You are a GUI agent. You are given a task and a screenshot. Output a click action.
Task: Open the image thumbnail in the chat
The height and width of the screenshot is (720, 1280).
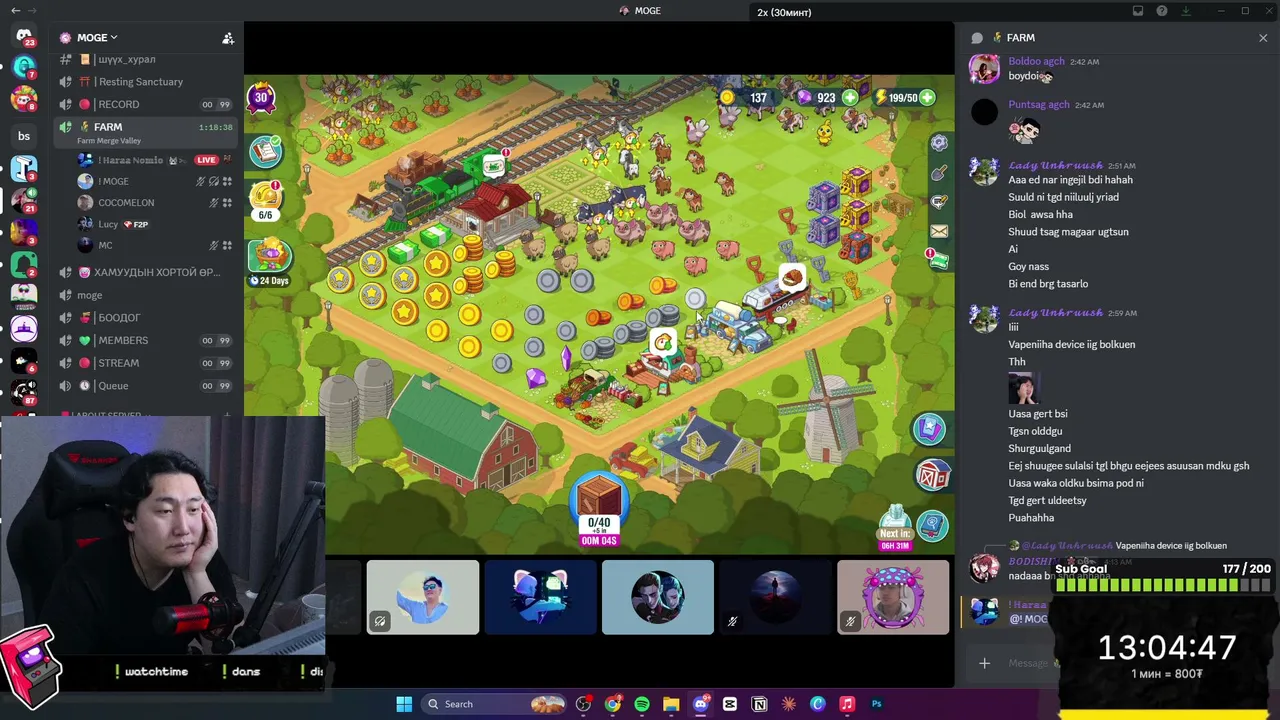1024,388
